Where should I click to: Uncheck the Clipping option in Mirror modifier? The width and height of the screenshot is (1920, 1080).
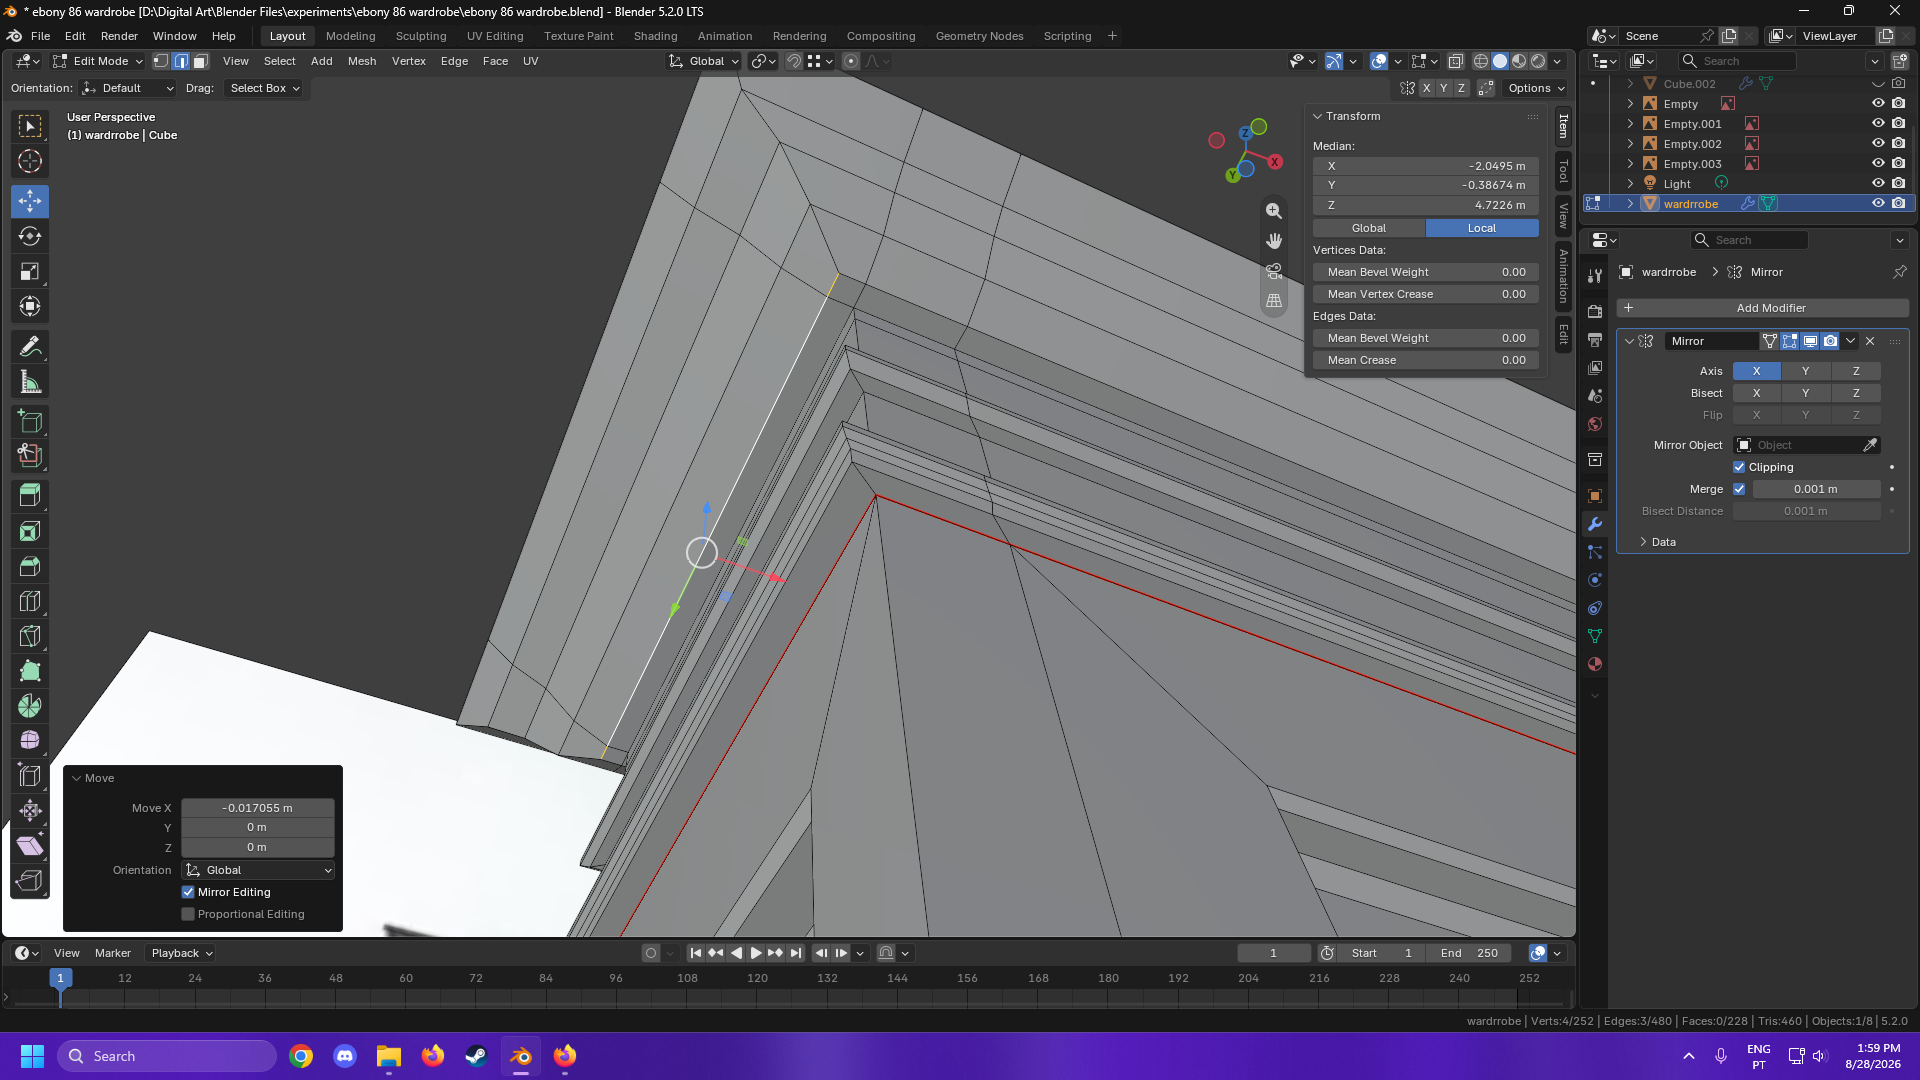1739,467
